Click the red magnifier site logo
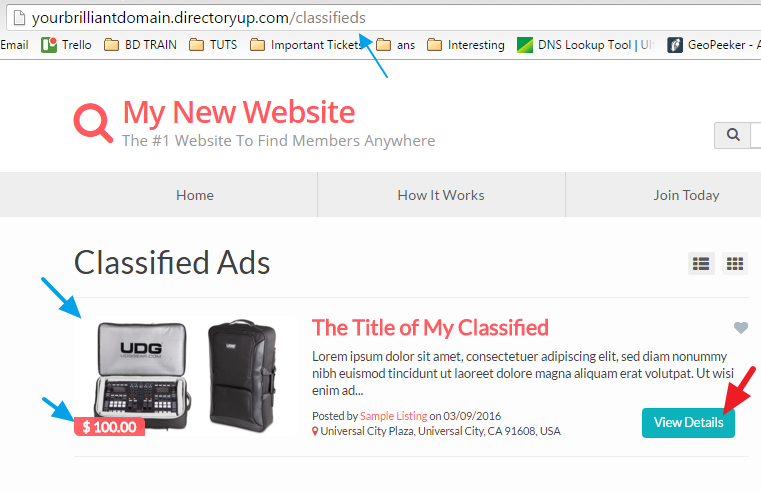The height and width of the screenshot is (493, 761). pos(93,122)
